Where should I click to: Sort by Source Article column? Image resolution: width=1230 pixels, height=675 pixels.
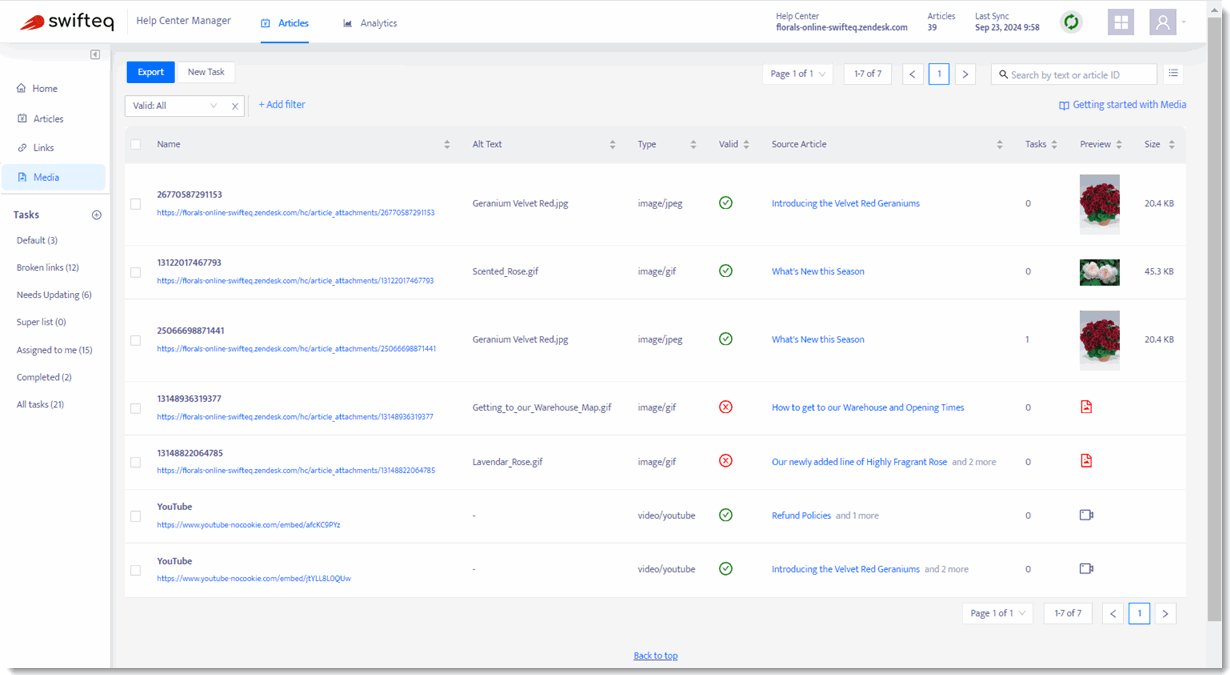(x=999, y=144)
